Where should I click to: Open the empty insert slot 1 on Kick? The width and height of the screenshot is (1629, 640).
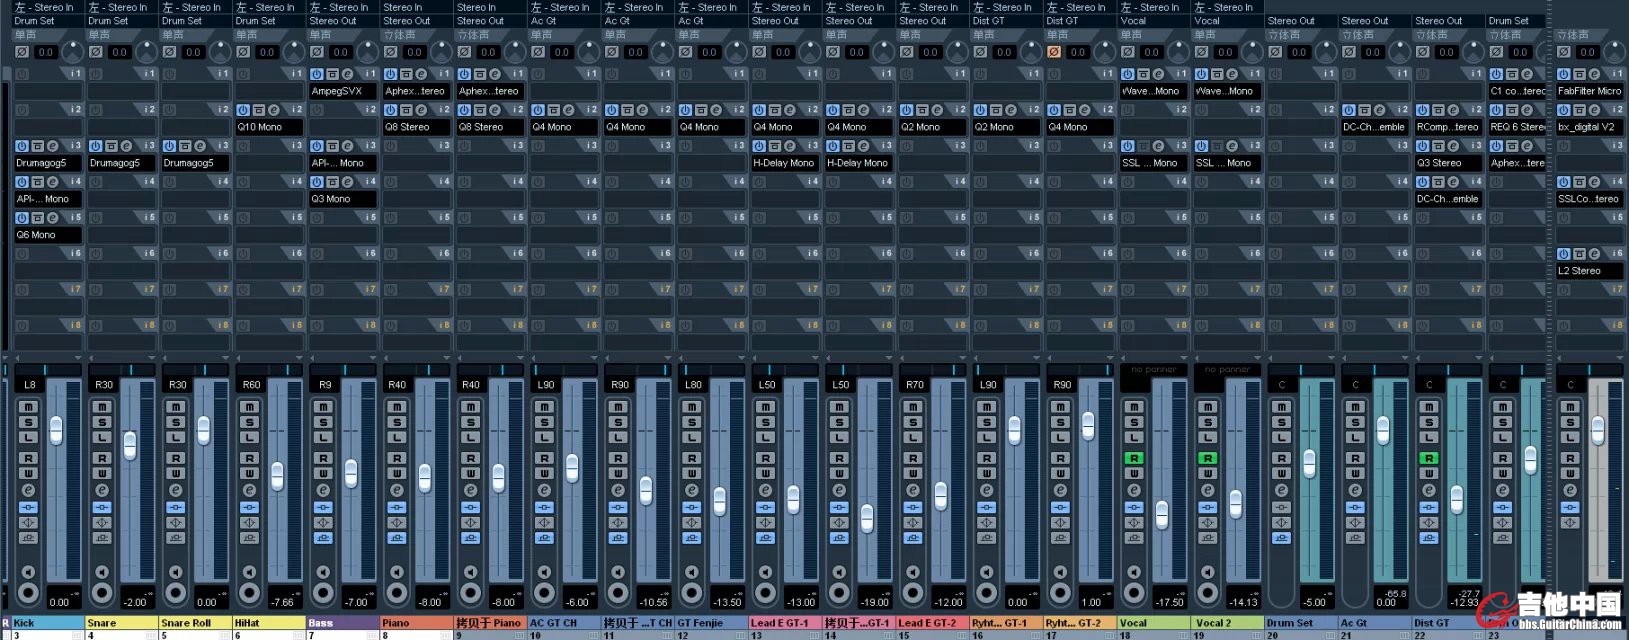coord(47,91)
